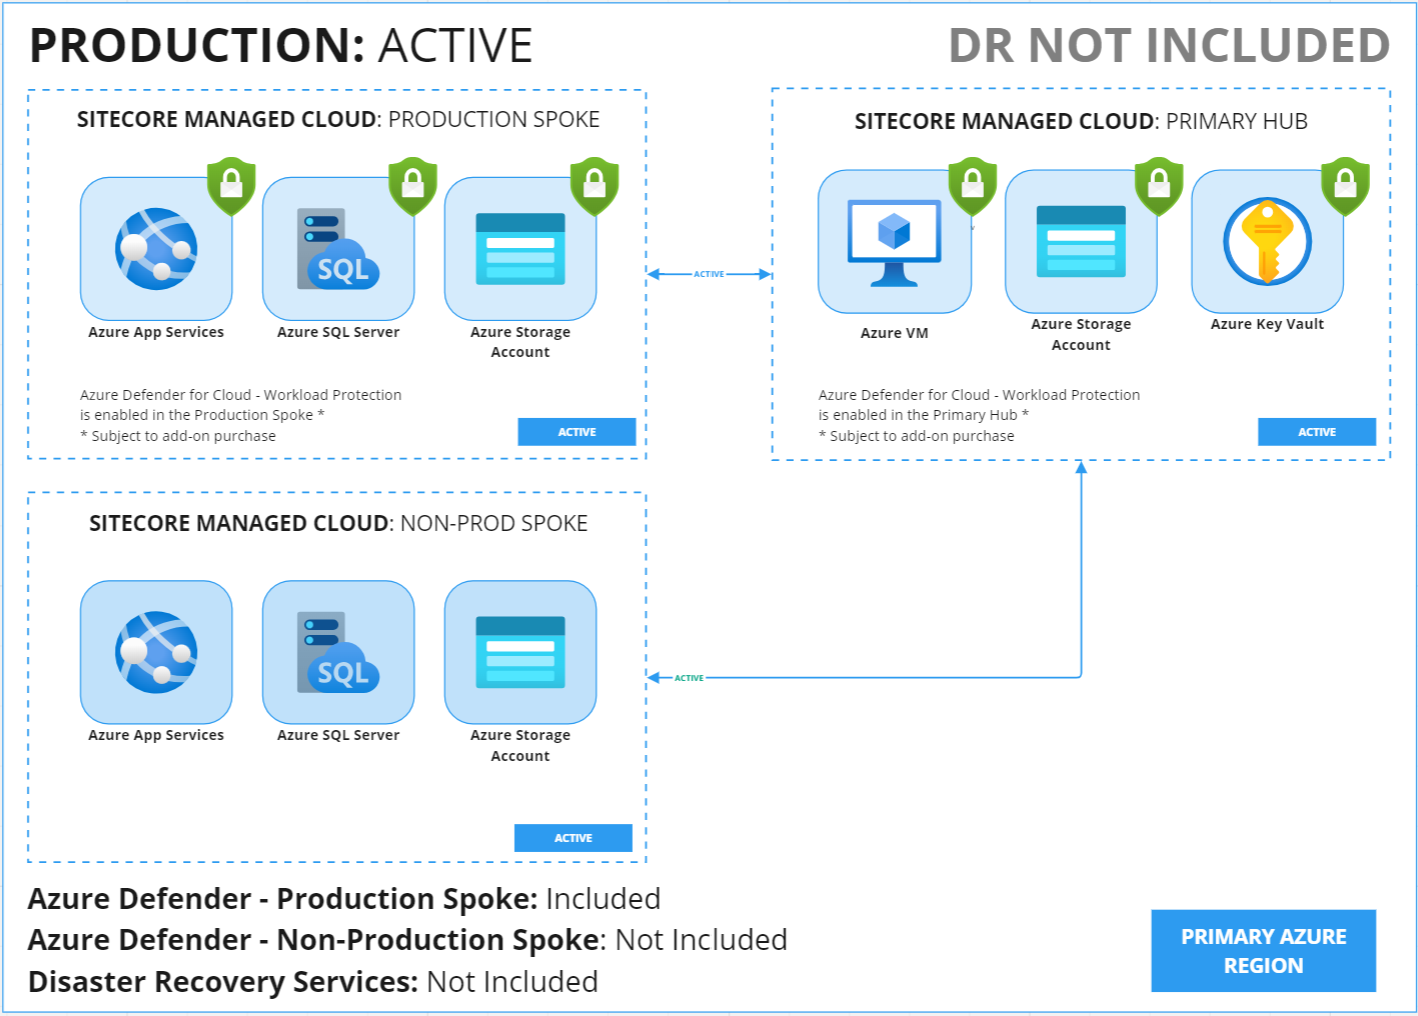This screenshot has width=1418, height=1016.
Task: Click the Non-Prod Spoke Azure App Services label
Action: (156, 735)
